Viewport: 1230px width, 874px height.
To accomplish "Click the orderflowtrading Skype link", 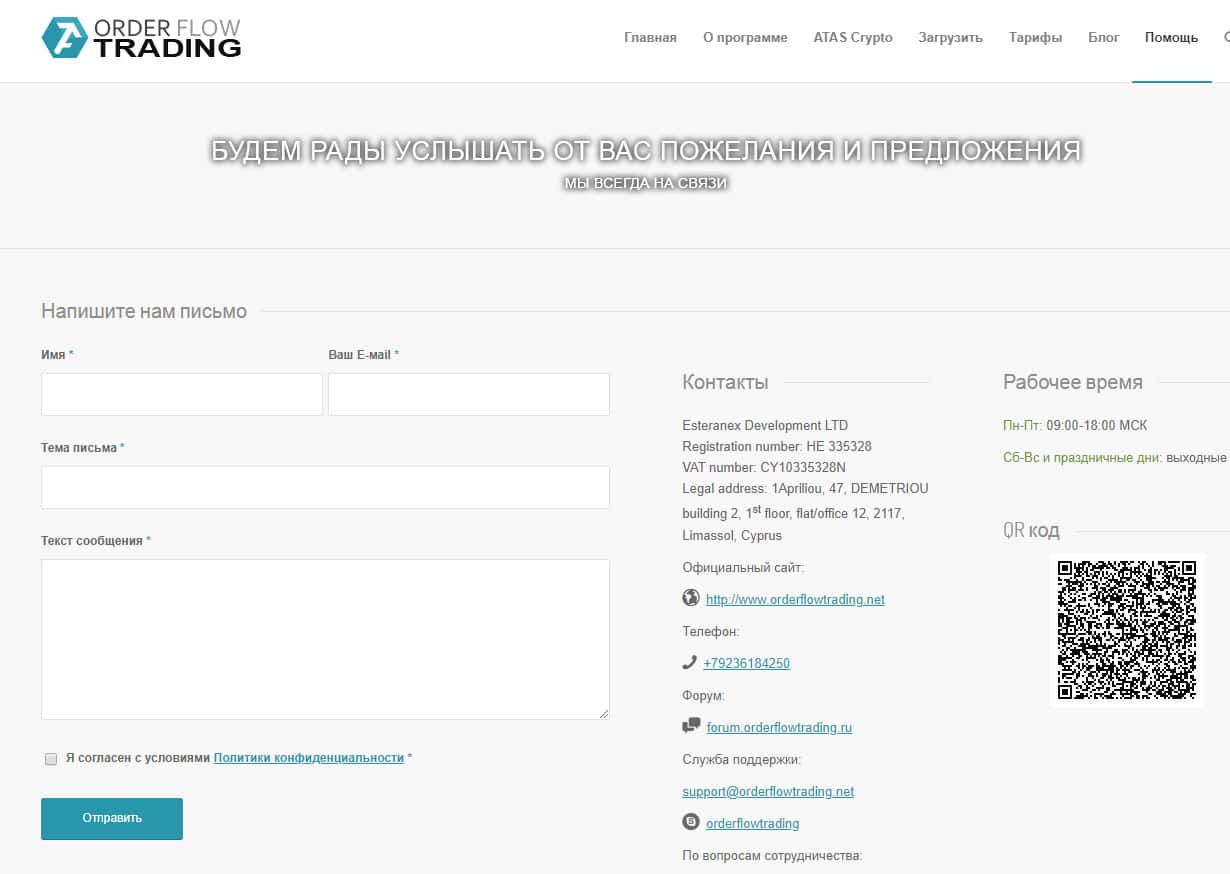I will (x=752, y=824).
